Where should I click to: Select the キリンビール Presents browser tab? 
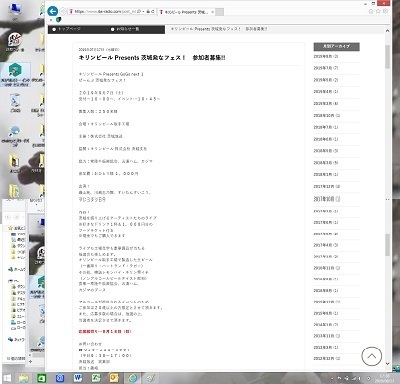[184, 12]
